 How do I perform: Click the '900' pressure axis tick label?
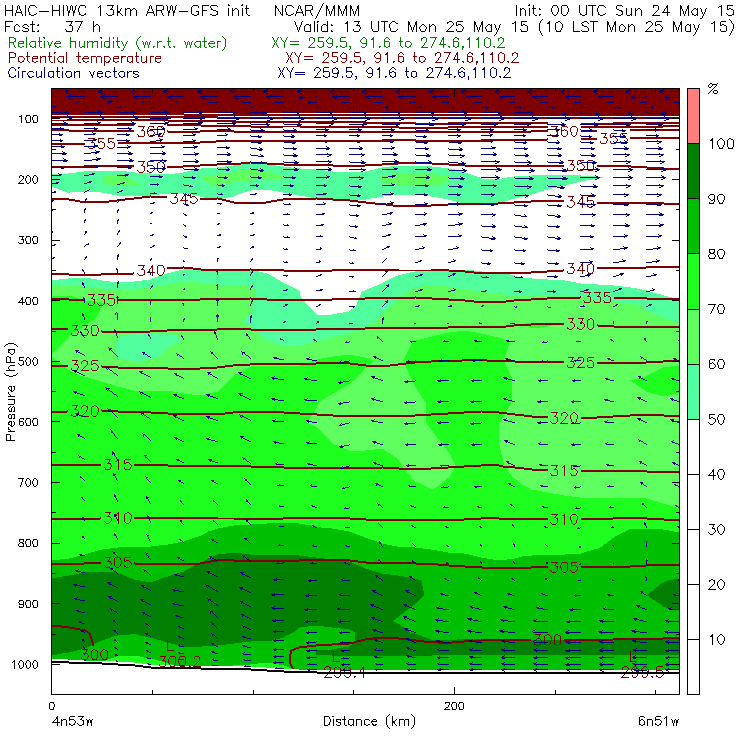click(28, 604)
